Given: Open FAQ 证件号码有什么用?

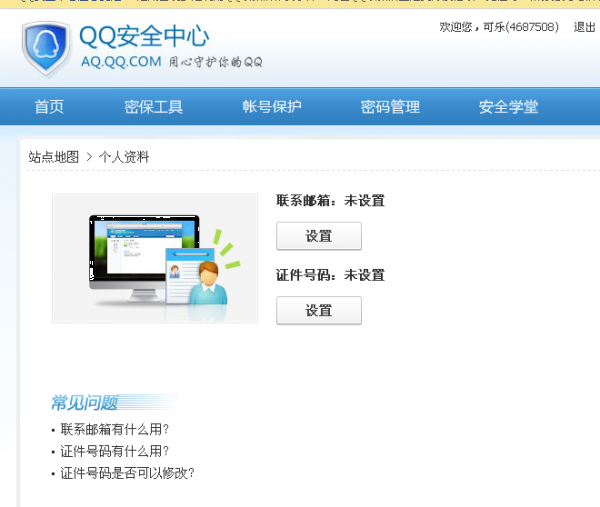Looking at the screenshot, I should [114, 451].
